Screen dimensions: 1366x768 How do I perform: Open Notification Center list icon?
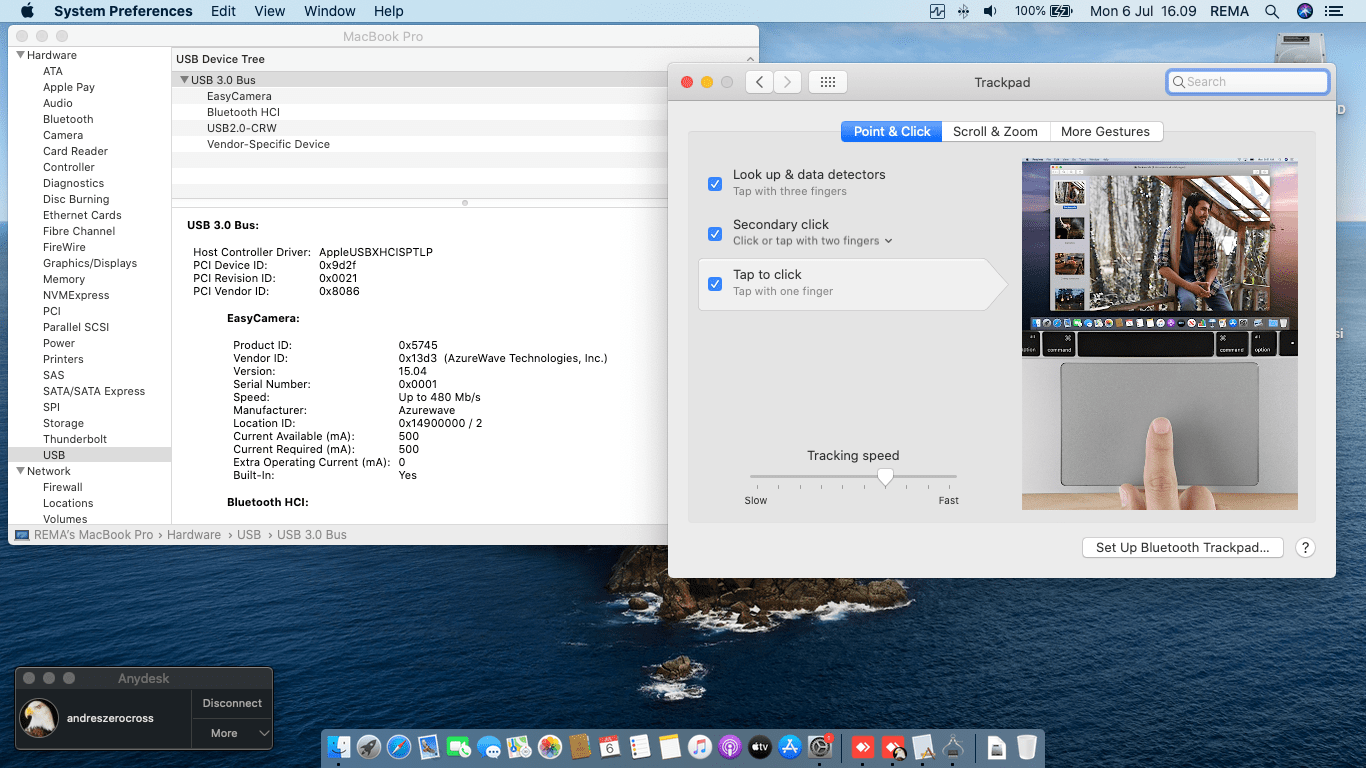[1334, 11]
